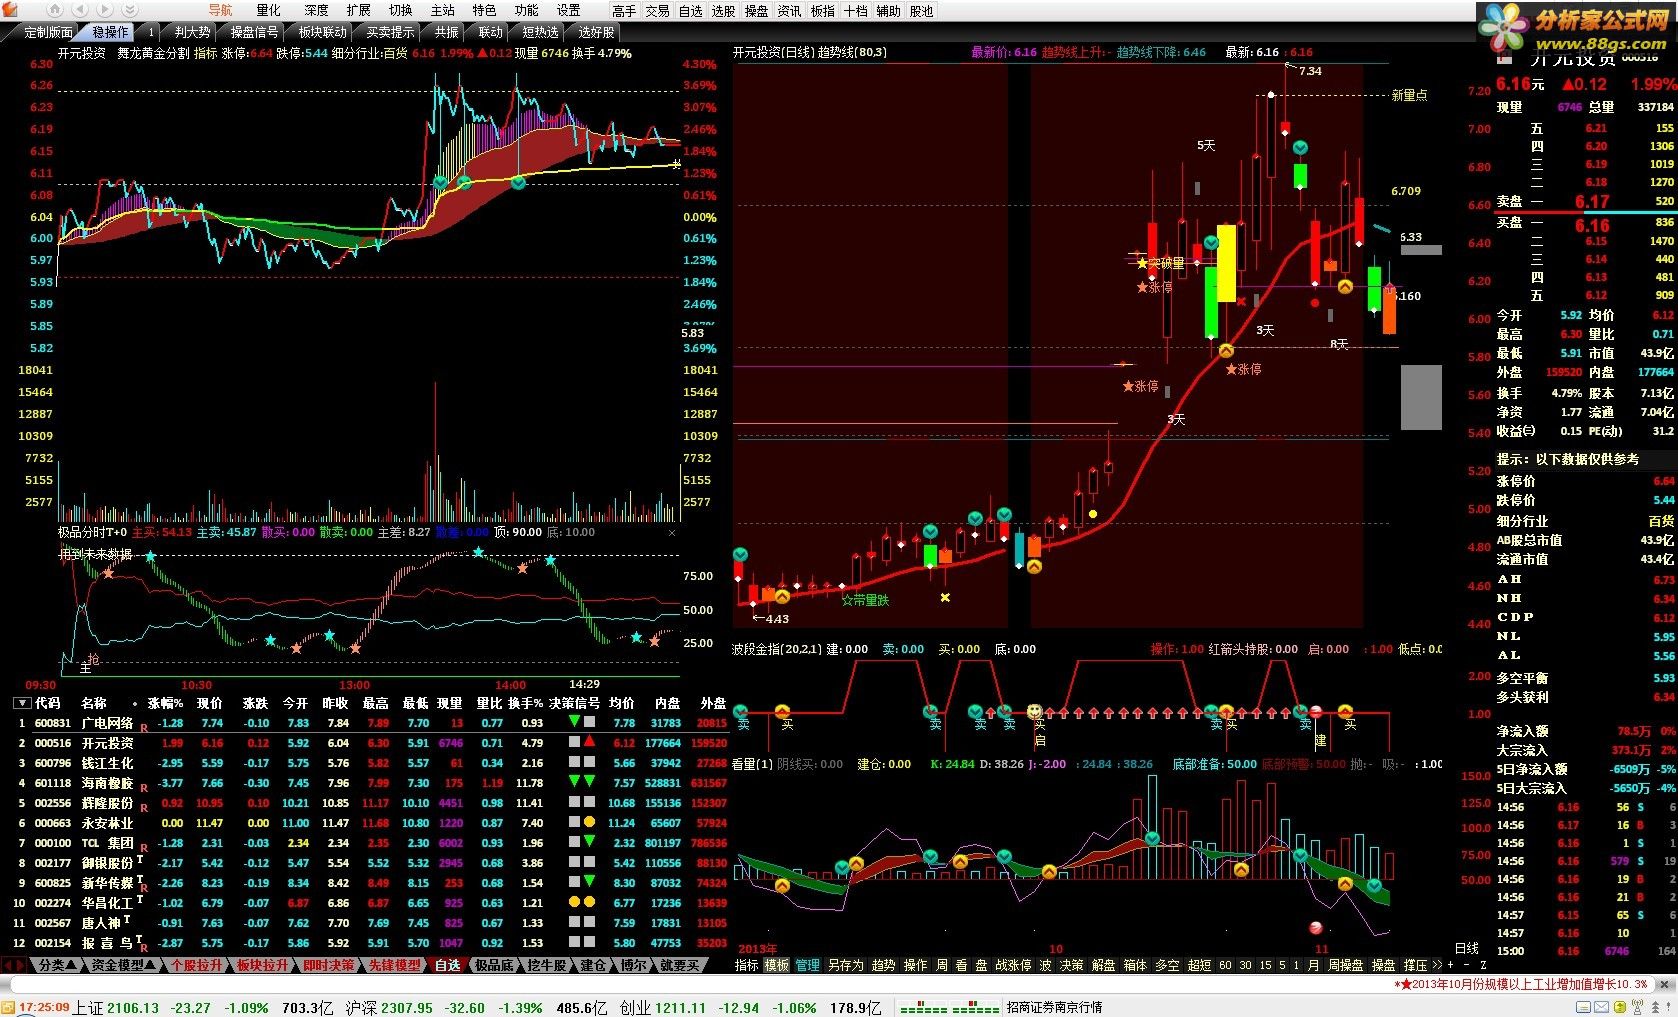Click the 模板 button in chart toolbar
1678x1017 pixels.
[777, 965]
